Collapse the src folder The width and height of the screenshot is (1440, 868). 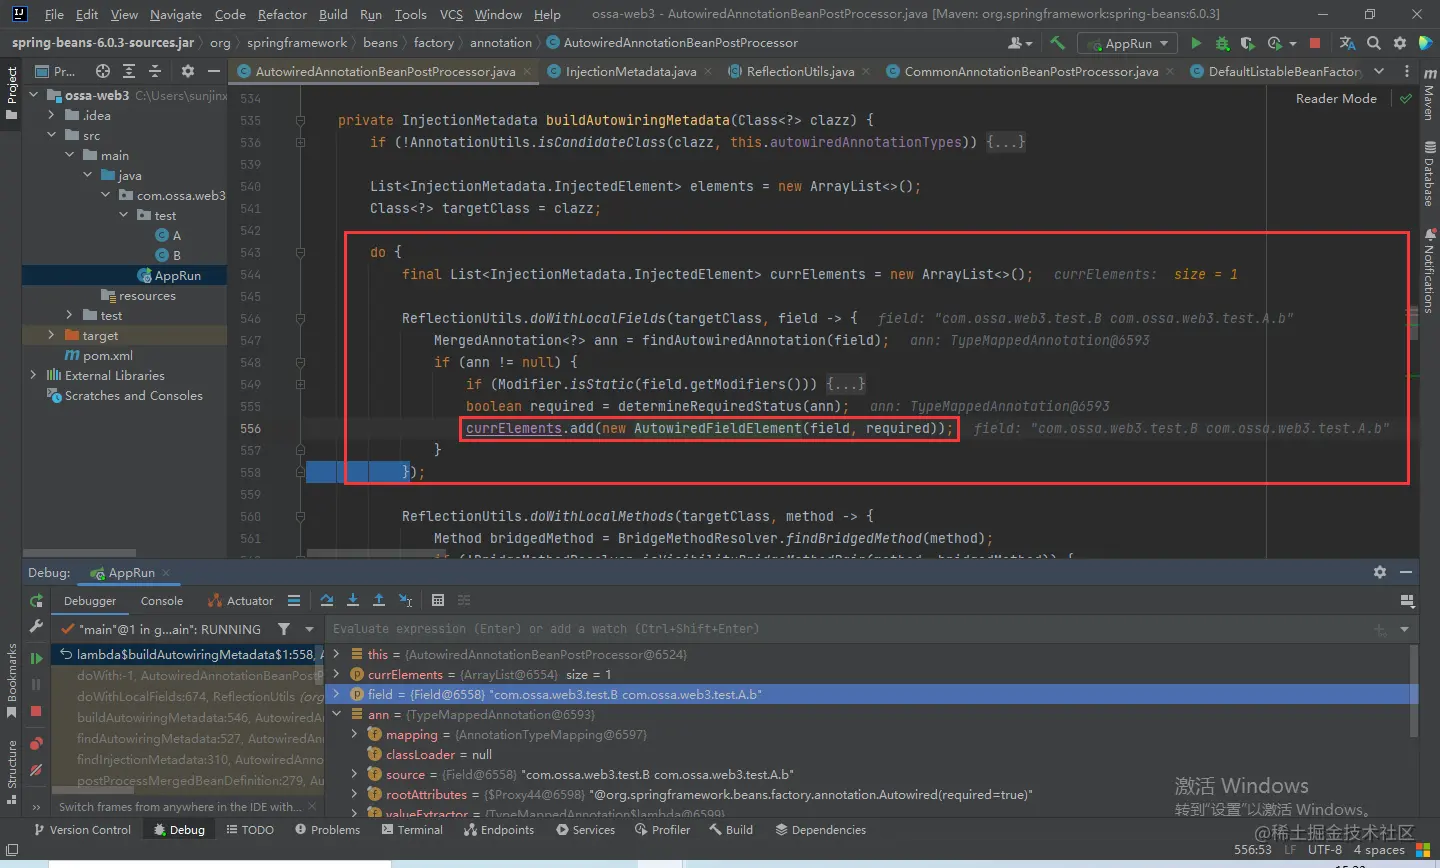click(51, 135)
